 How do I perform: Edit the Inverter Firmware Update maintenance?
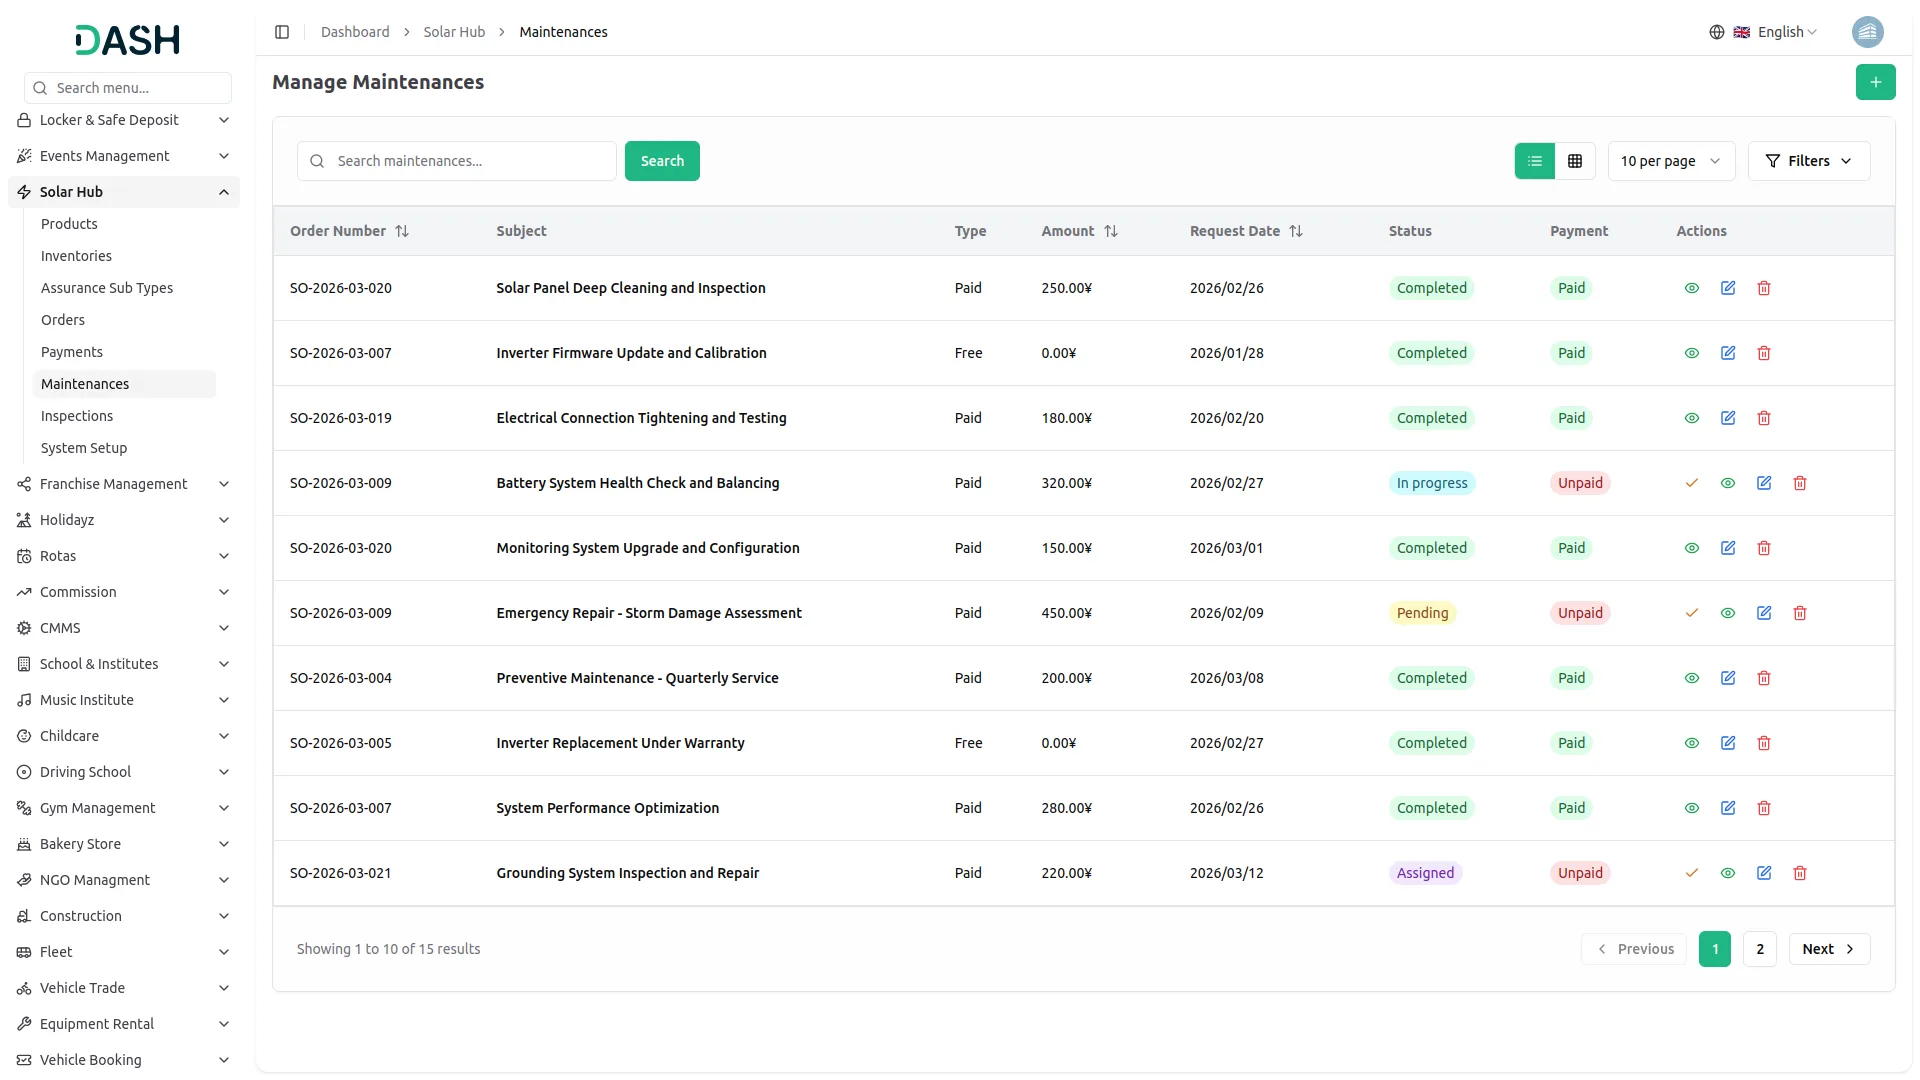tap(1728, 353)
